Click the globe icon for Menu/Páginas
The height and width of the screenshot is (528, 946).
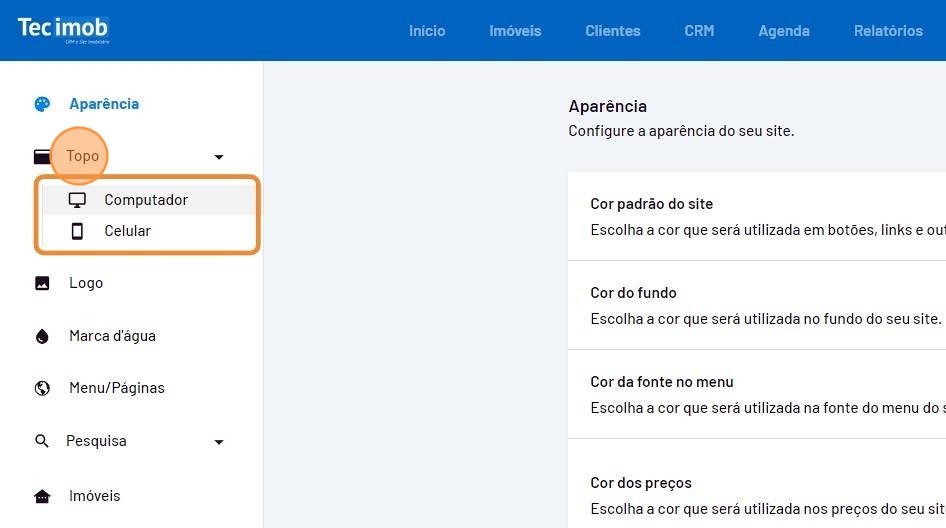pyautogui.click(x=42, y=388)
